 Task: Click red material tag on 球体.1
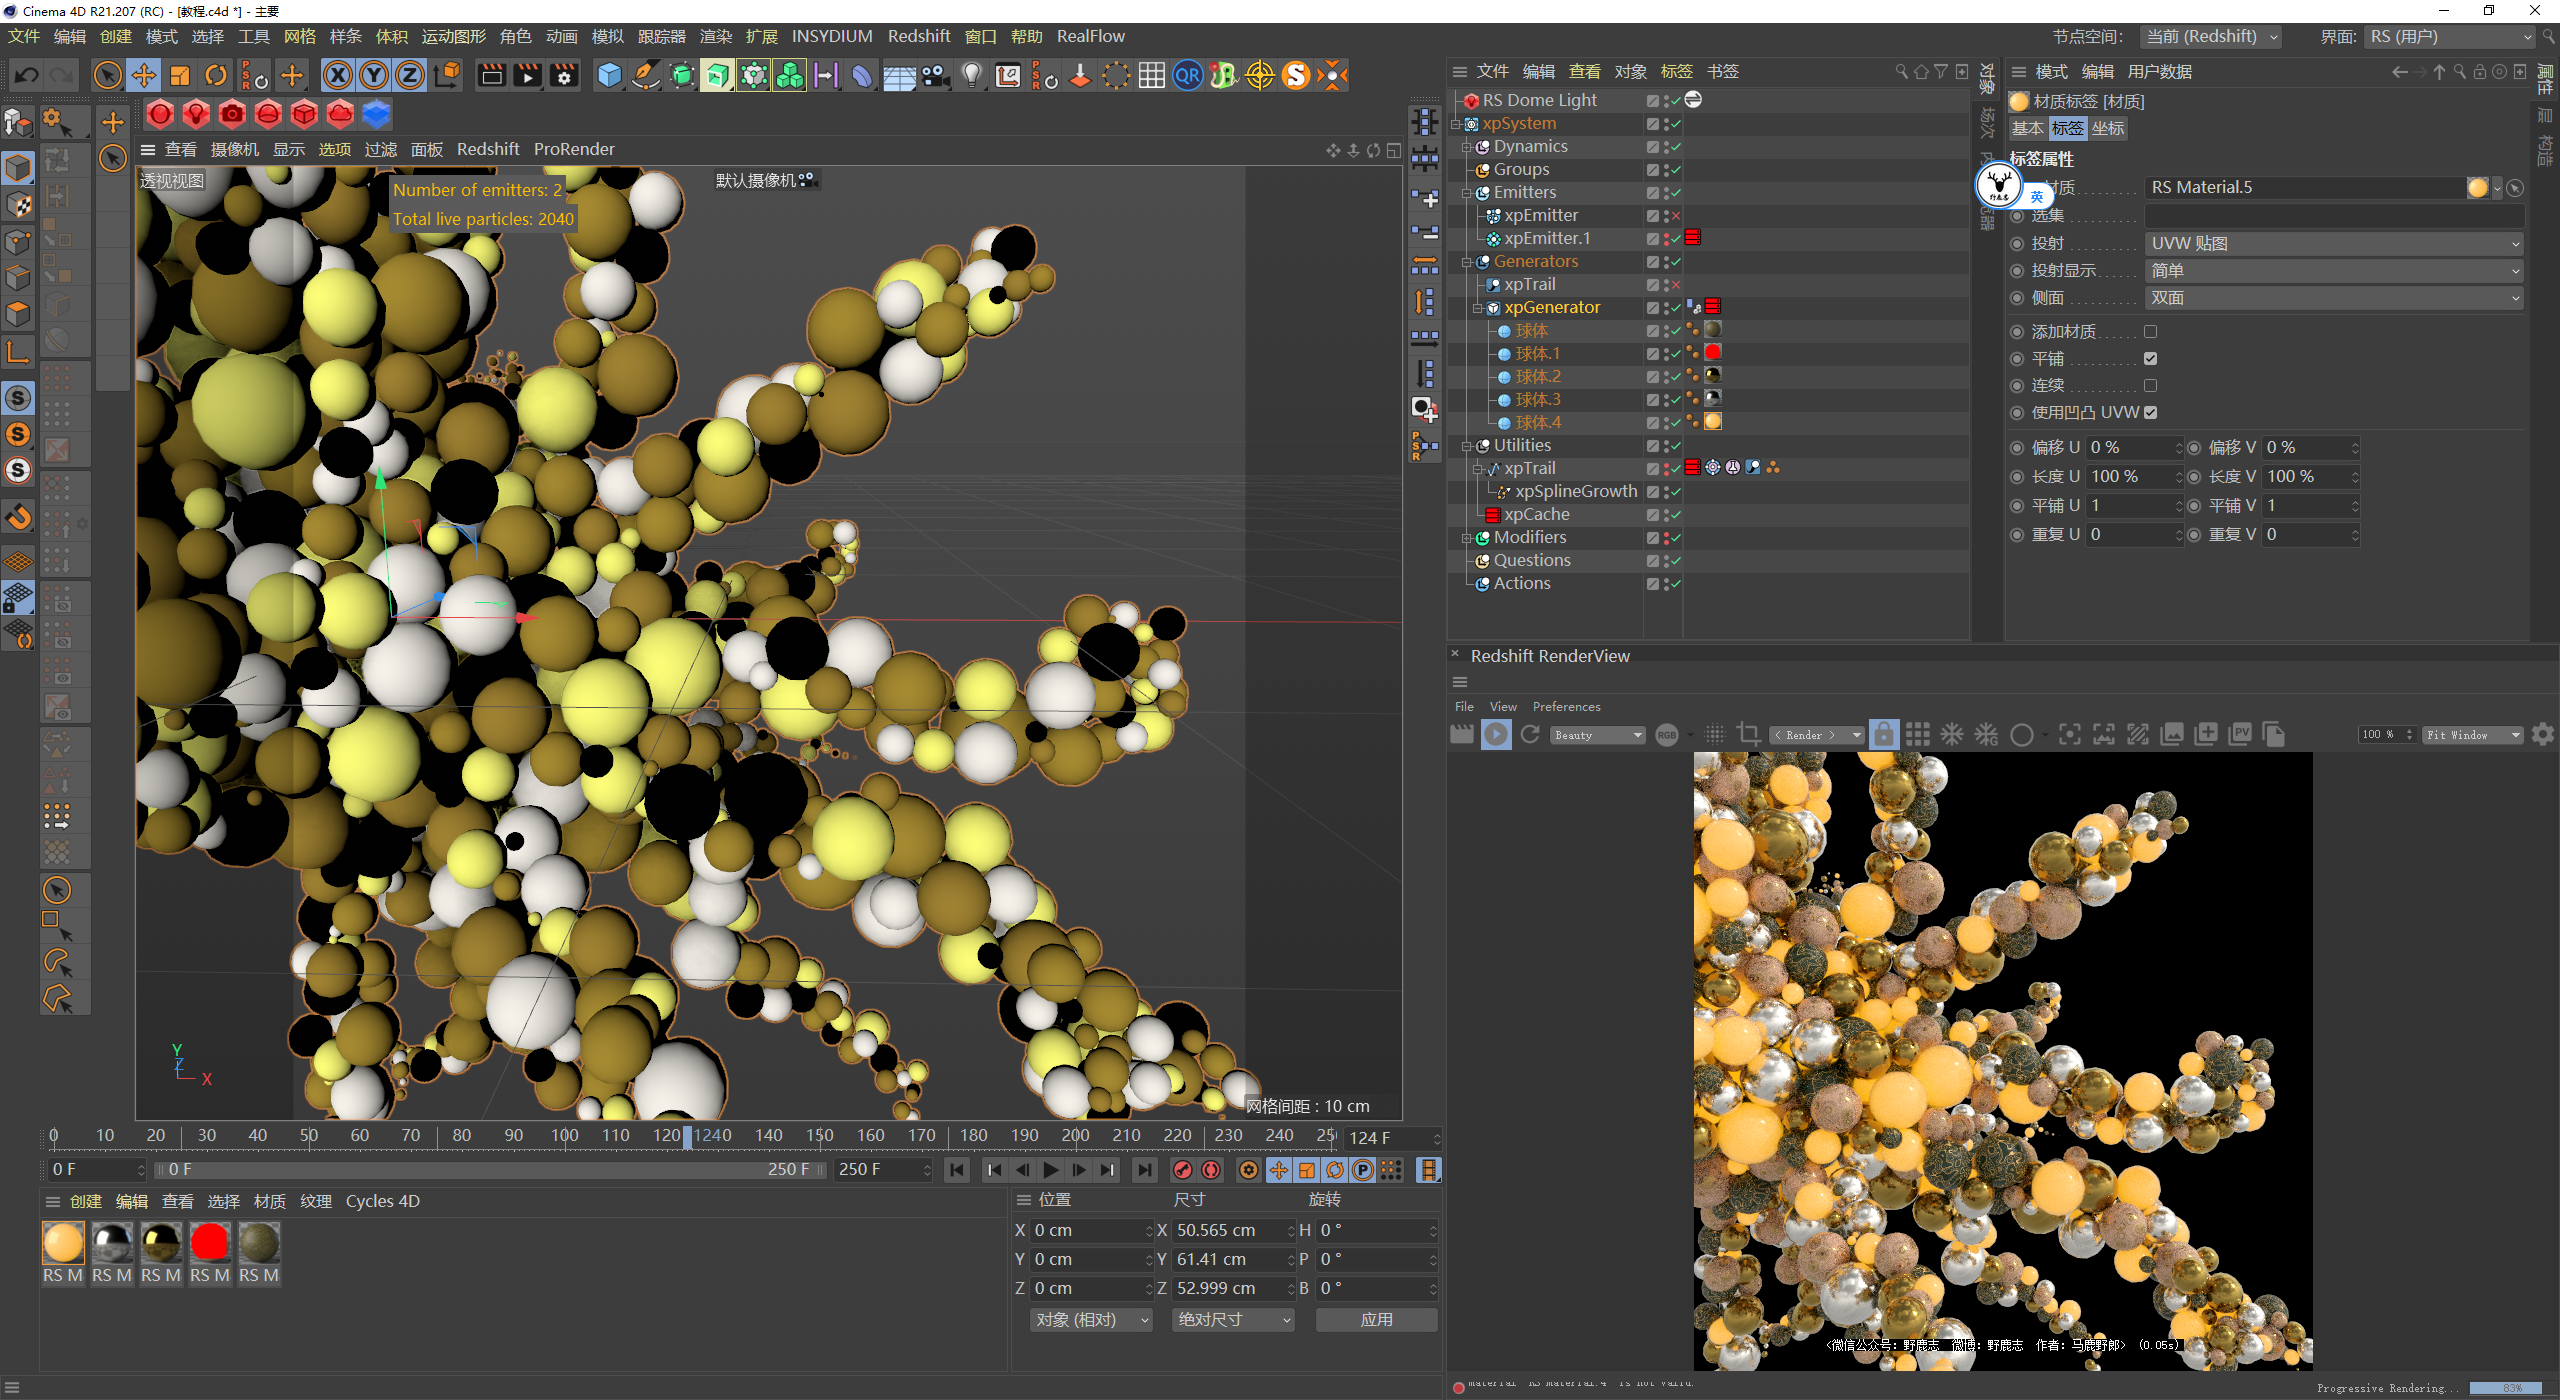point(1712,353)
